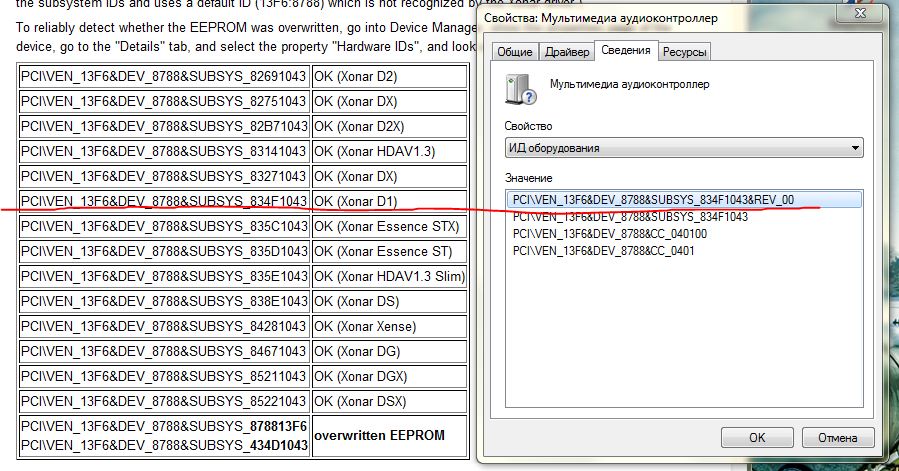
Task: Click the 'OK (Xonar DX)' cell beside SUBSYS_83271043
Action: pos(389,176)
